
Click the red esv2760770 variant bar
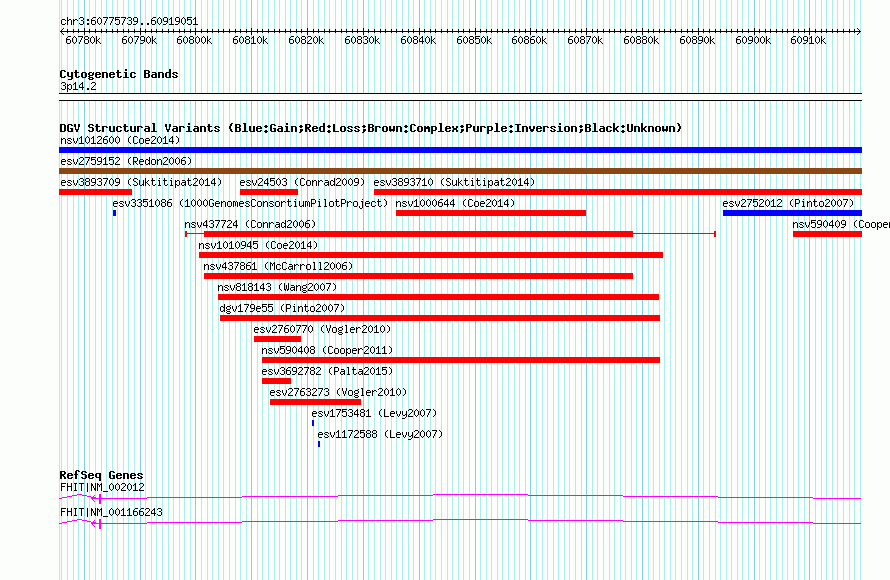[x=278, y=339]
